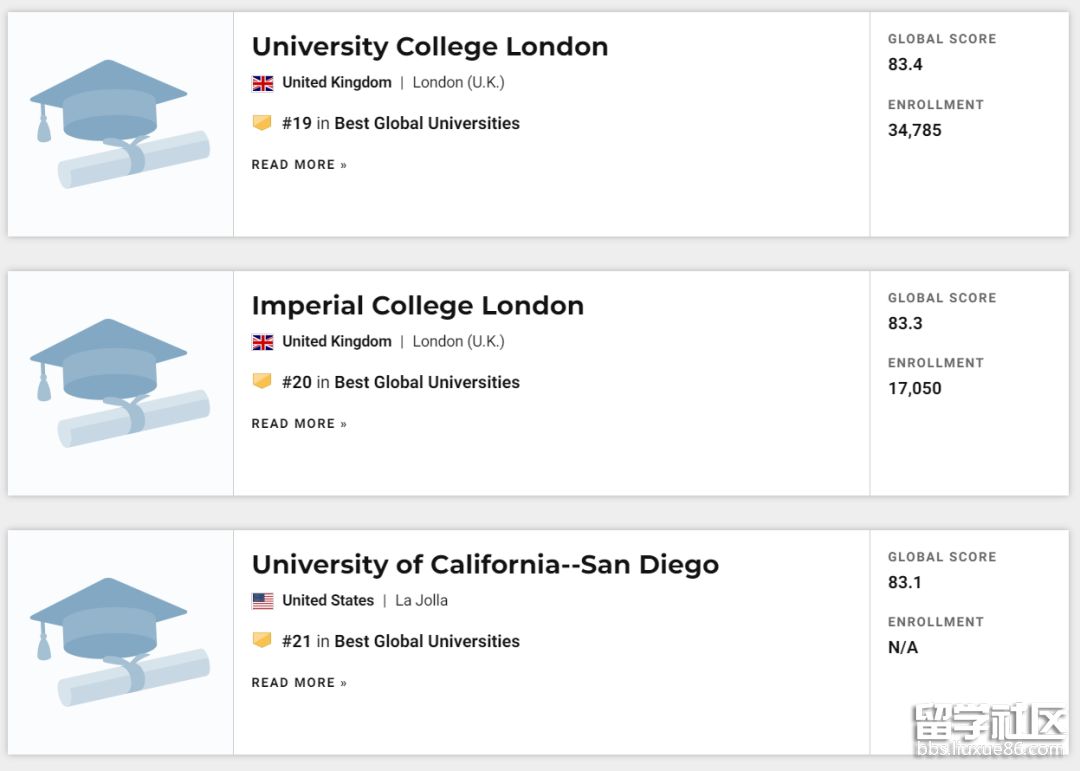The image size is (1080, 771).
Task: Click UK flag icon under Imperial College London
Action: pyautogui.click(x=263, y=342)
